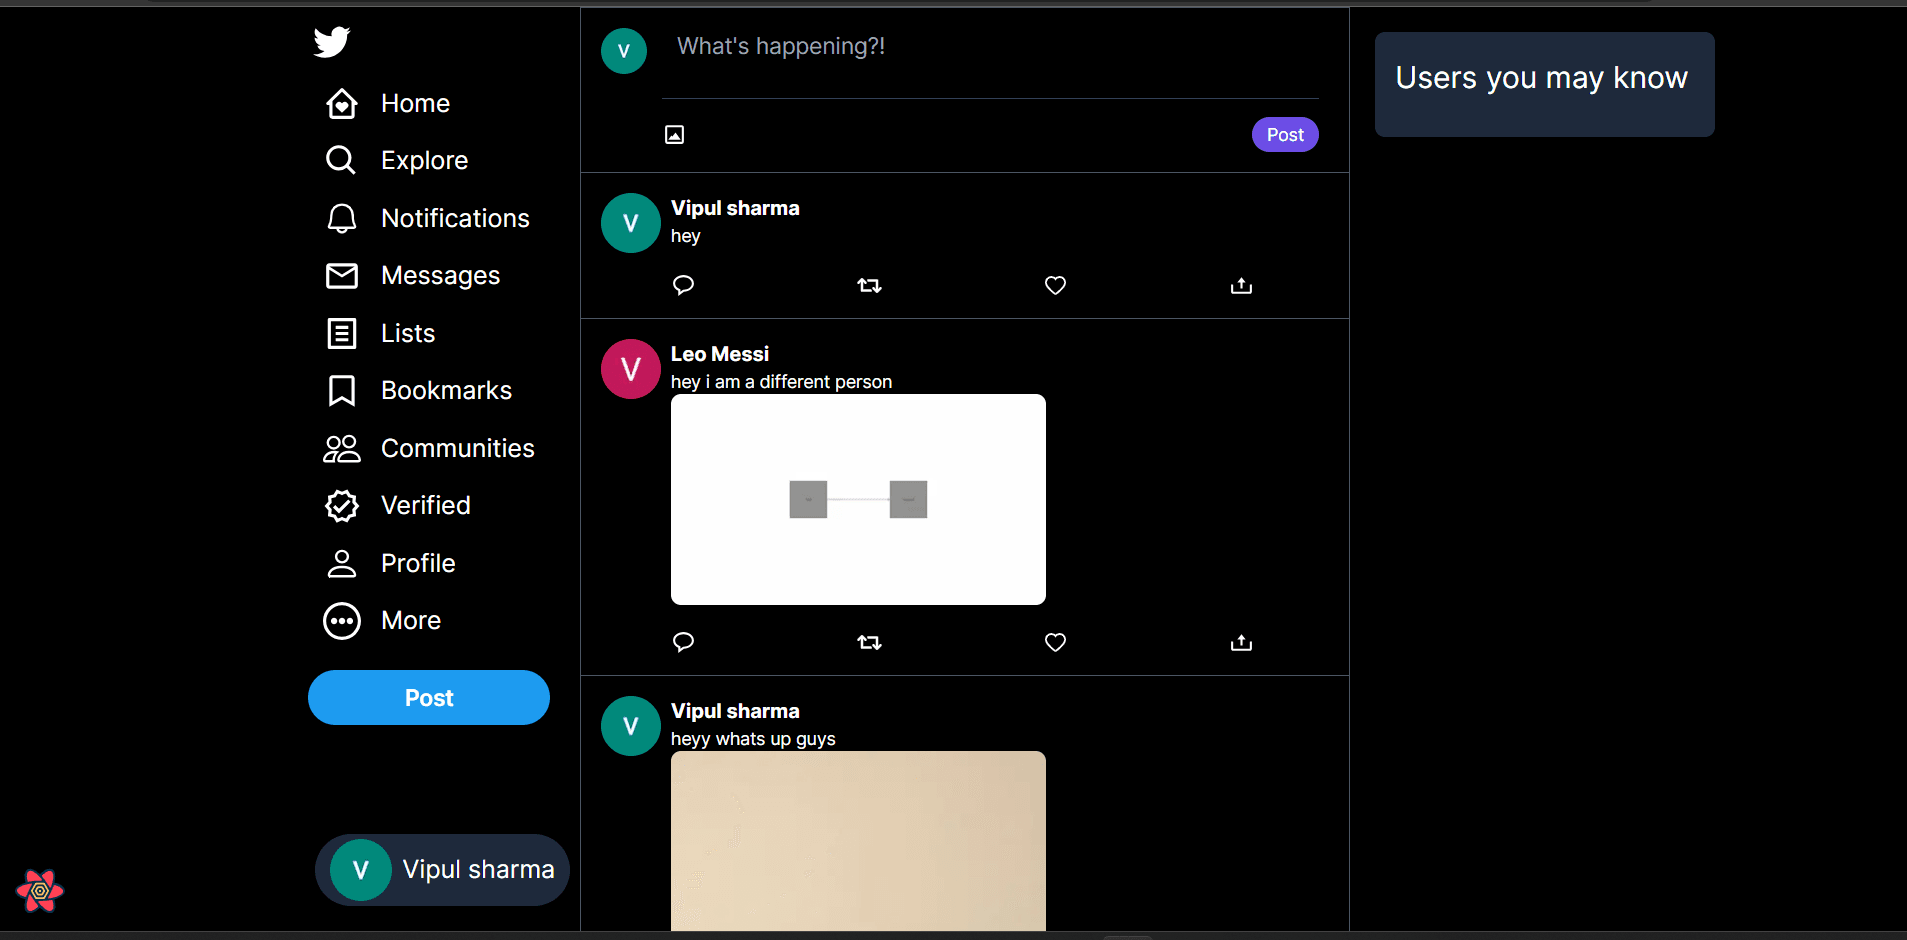Open the Communities section
The image size is (1907, 940).
point(457,448)
